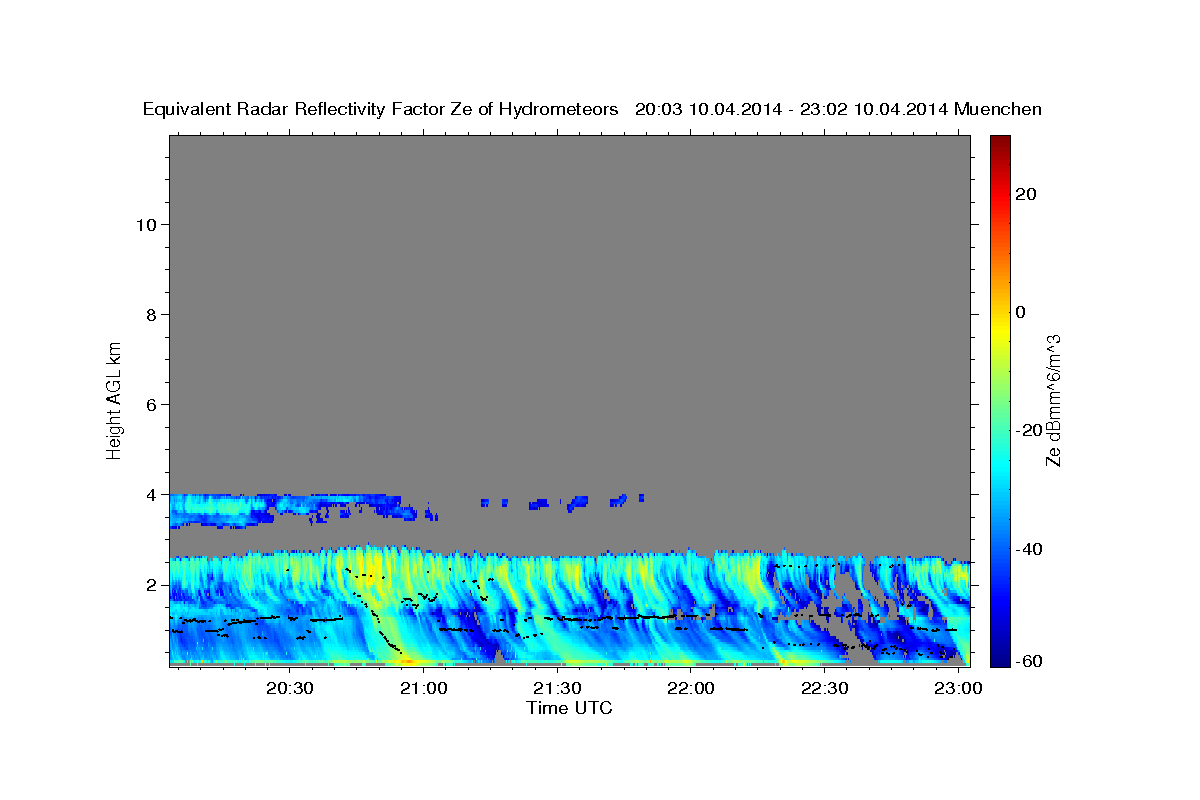
Task: Click the Time UTC axis title
Action: [569, 708]
